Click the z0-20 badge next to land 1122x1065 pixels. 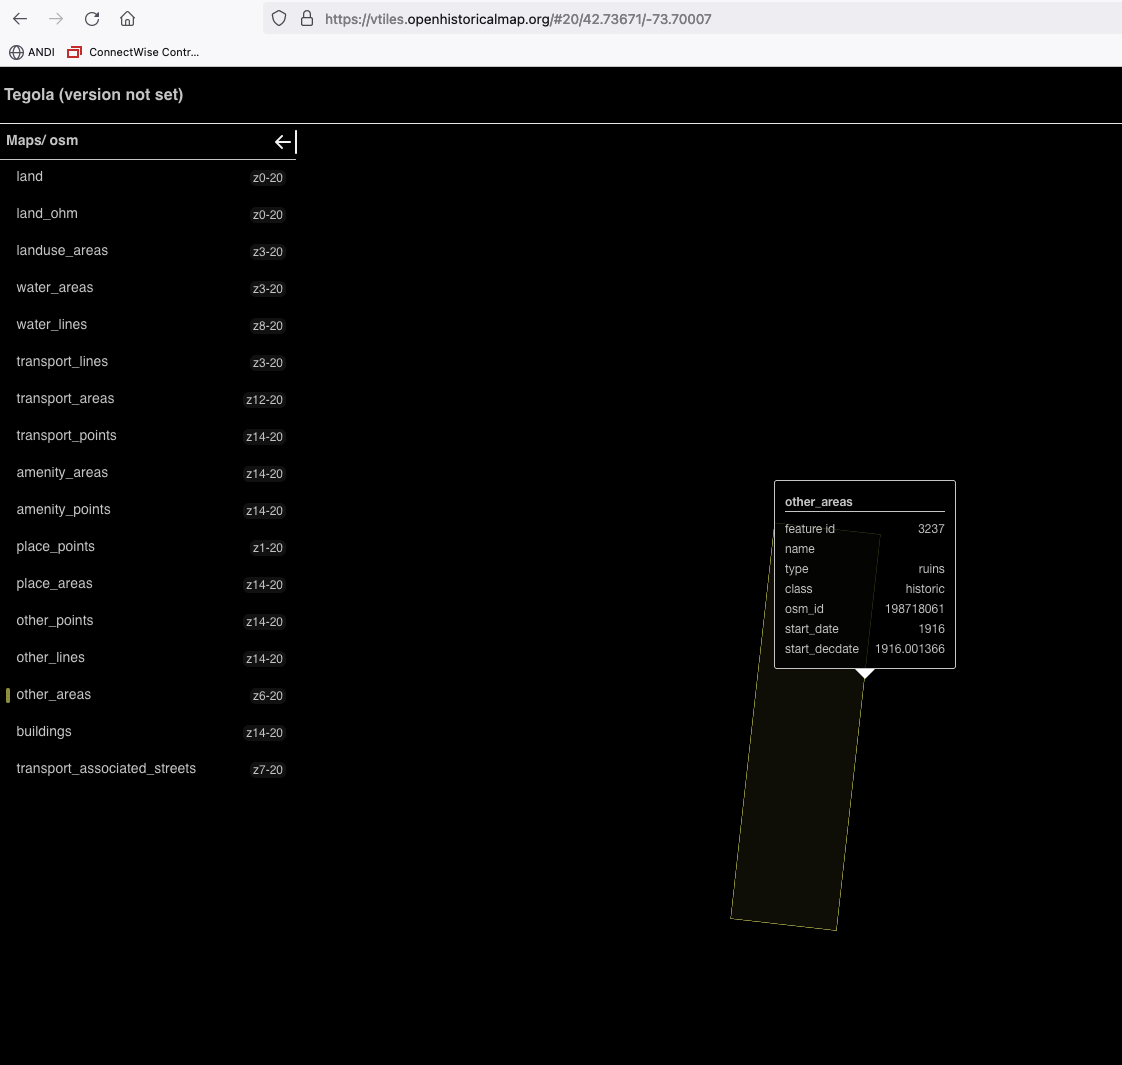[x=267, y=177]
